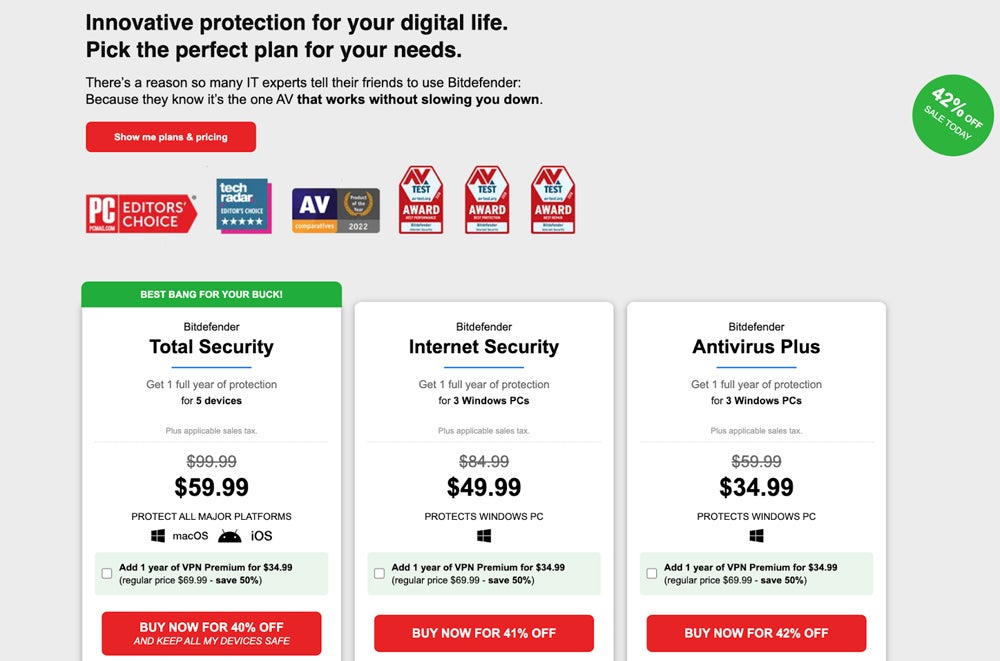Click the macOS platform label in Total Security
This screenshot has height=661, width=1000.
[190, 535]
